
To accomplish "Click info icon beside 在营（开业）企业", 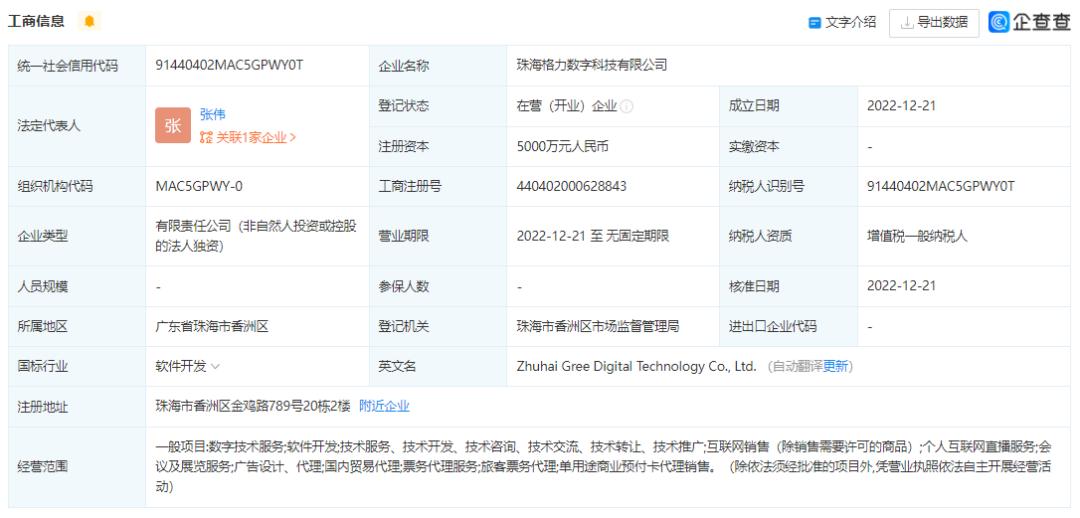I will (x=627, y=107).
